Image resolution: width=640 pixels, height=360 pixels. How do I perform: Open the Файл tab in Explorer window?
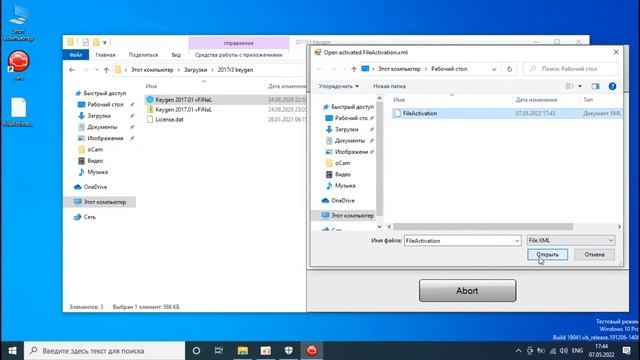click(76, 55)
